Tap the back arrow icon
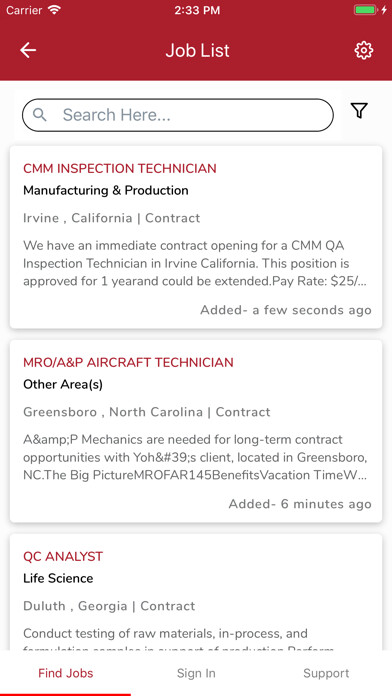 28,50
